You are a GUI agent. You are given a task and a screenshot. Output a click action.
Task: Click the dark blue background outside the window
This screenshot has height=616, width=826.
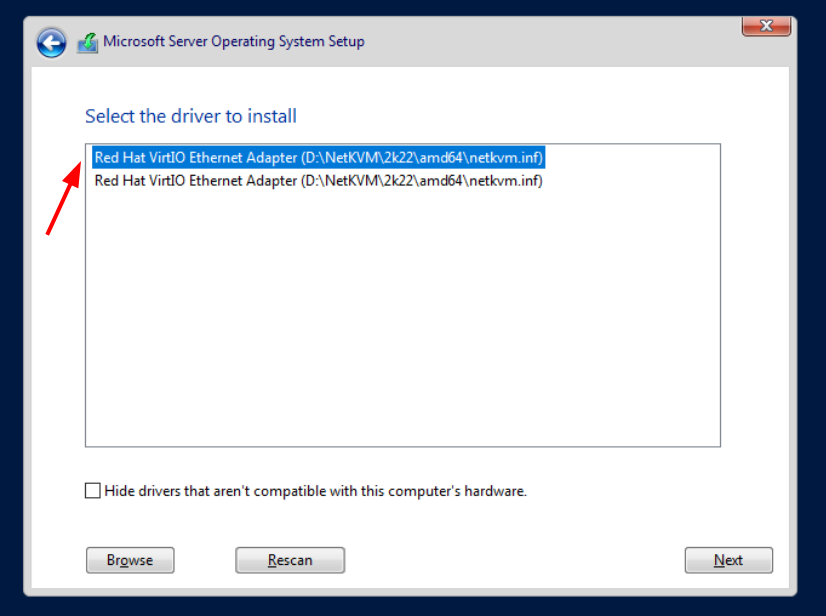pos(10,300)
